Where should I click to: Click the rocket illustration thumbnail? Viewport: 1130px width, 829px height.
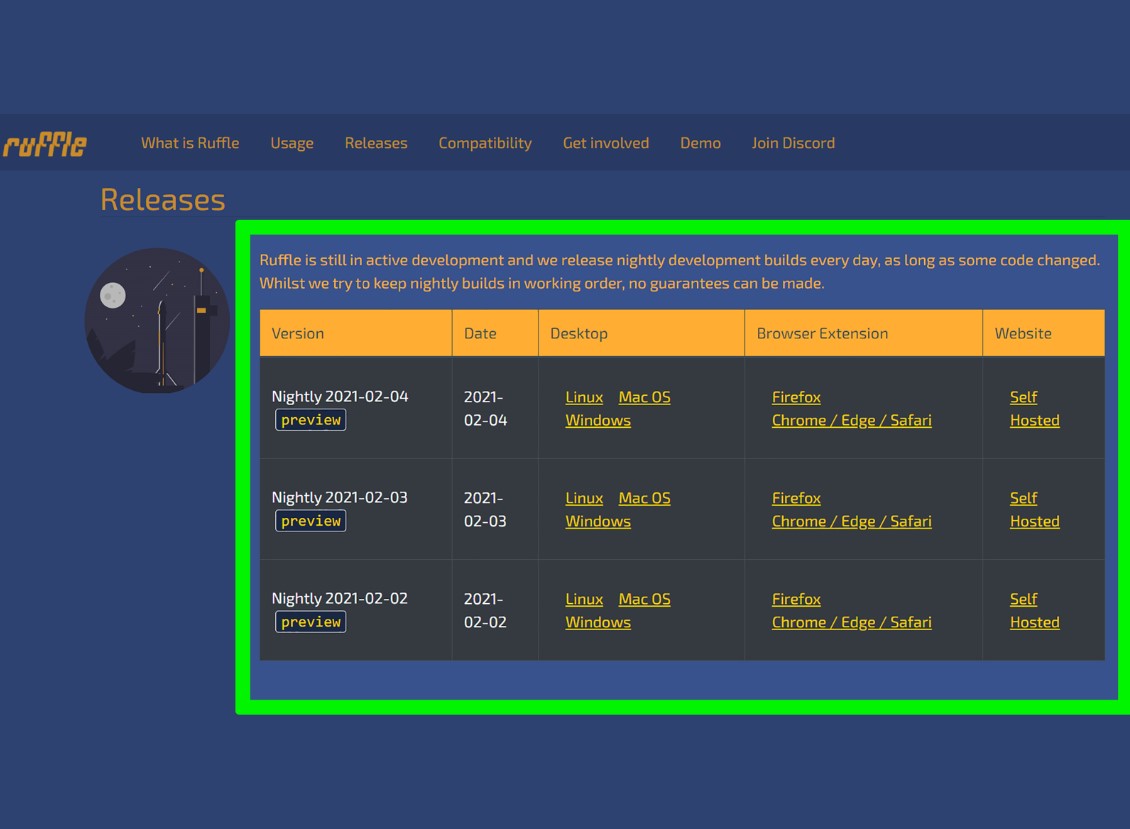(x=157, y=320)
